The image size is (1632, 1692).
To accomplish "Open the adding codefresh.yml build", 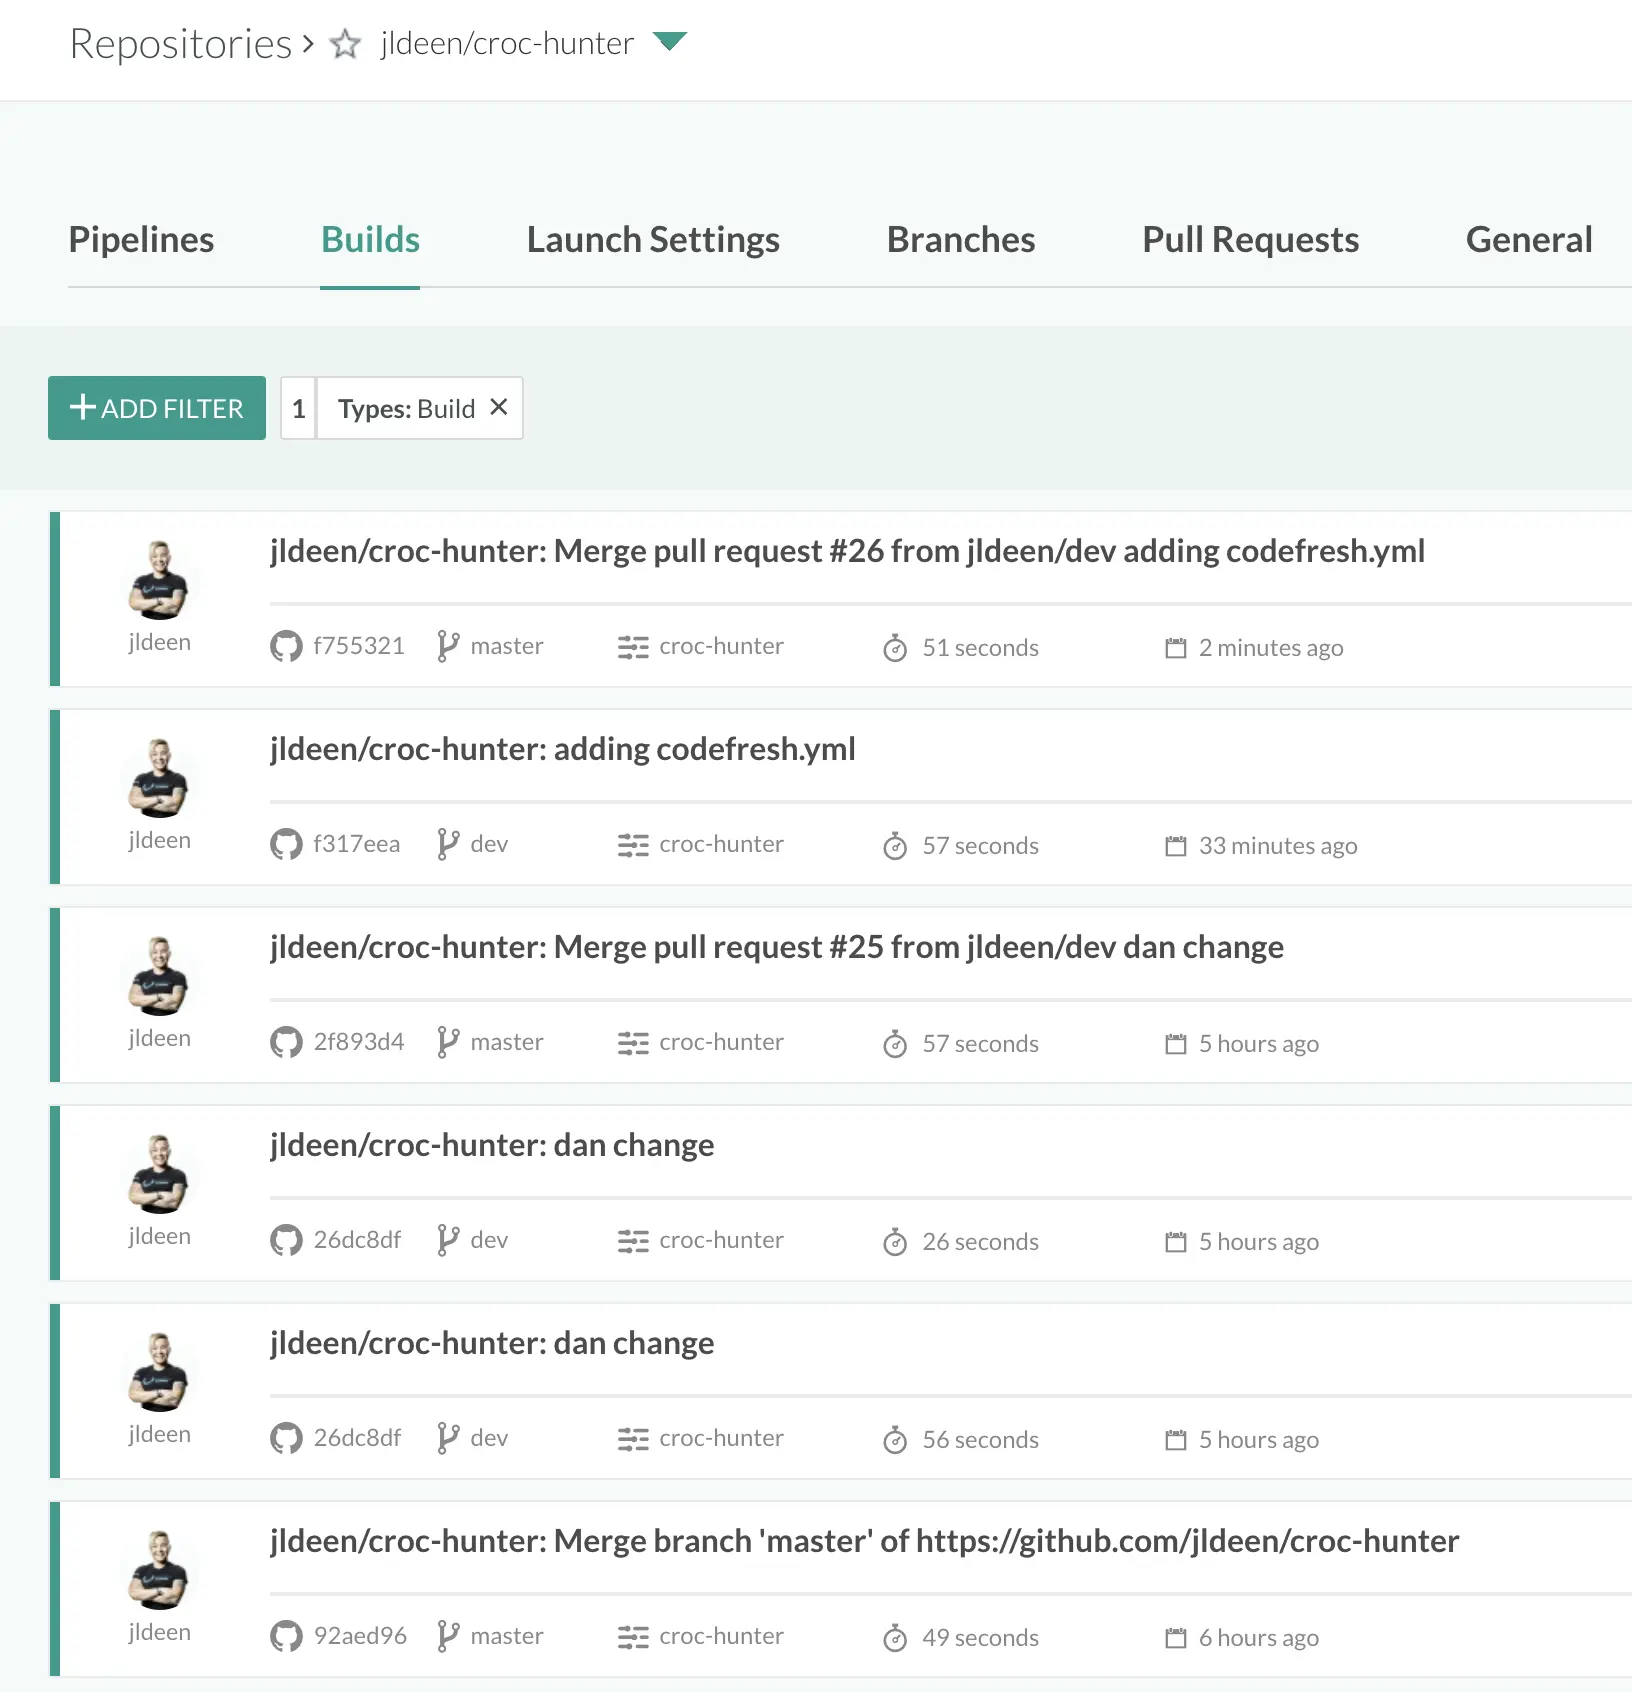I will (562, 749).
